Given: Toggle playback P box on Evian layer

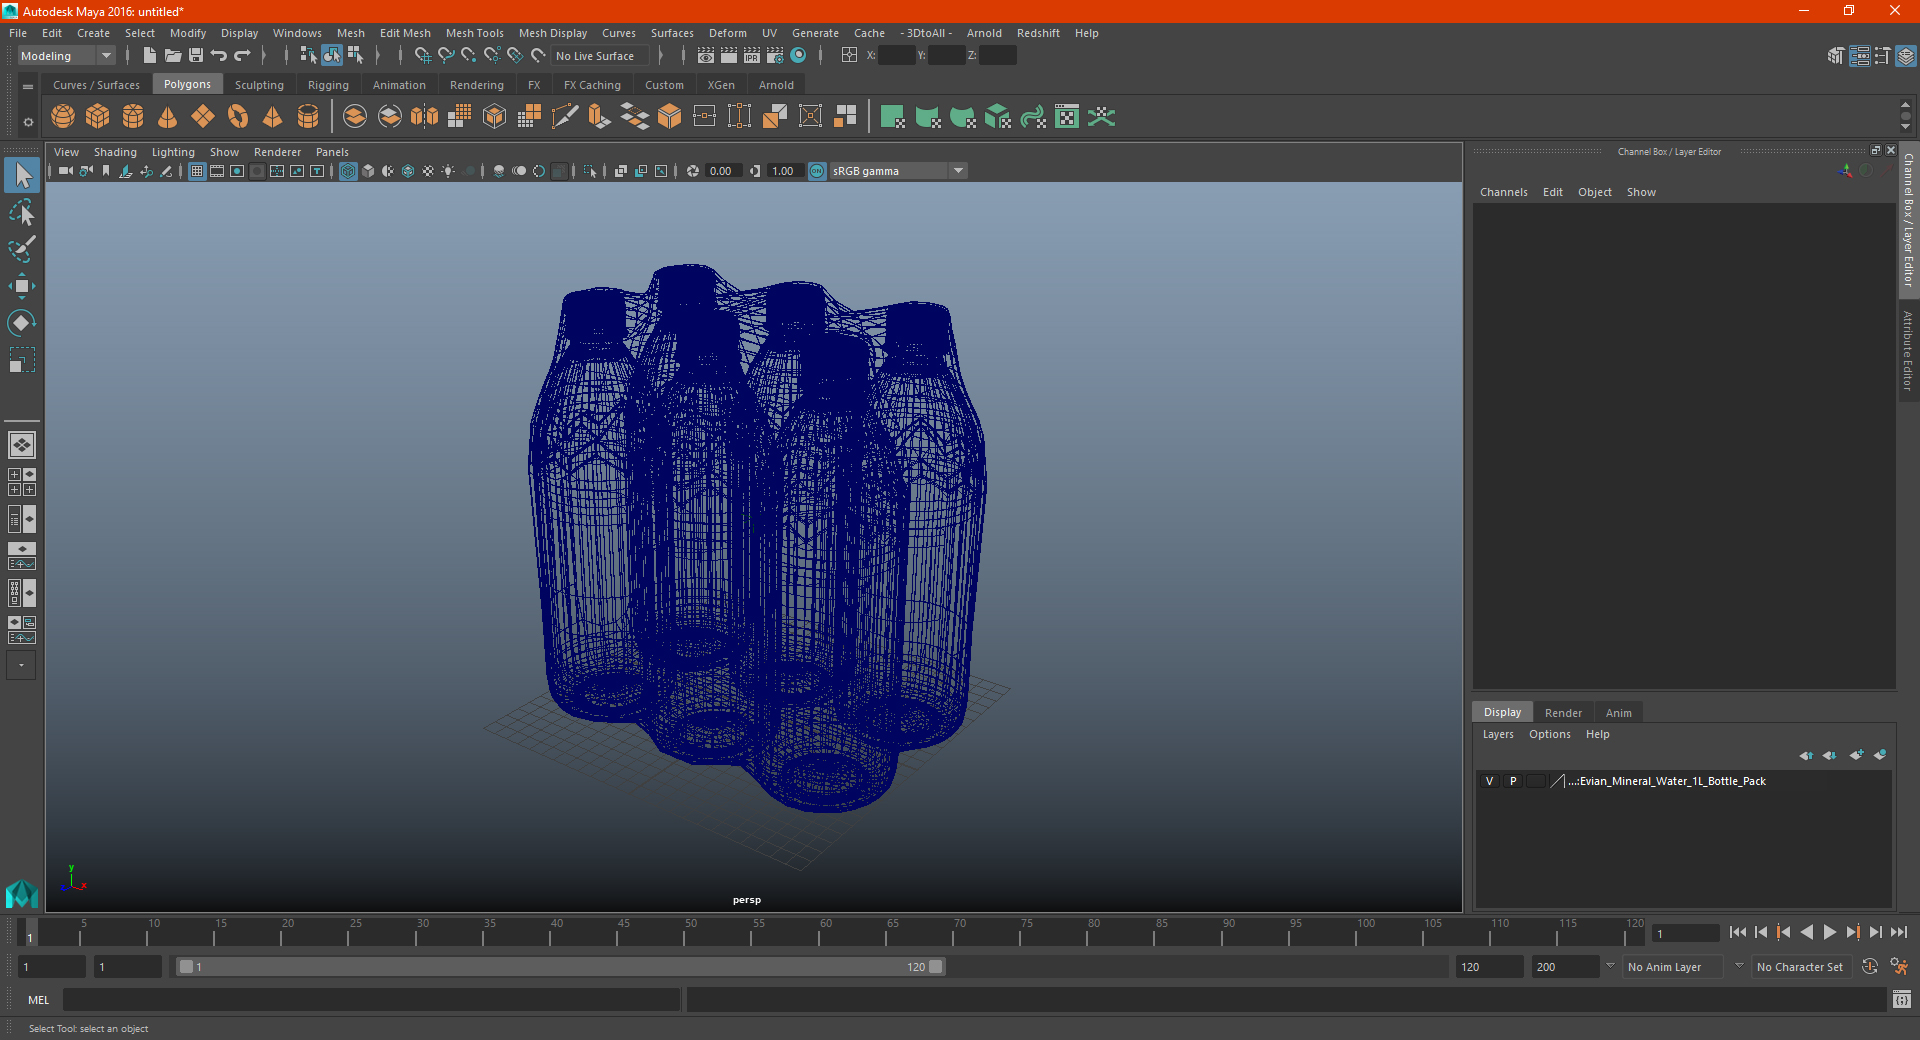Looking at the screenshot, I should pos(1513,781).
